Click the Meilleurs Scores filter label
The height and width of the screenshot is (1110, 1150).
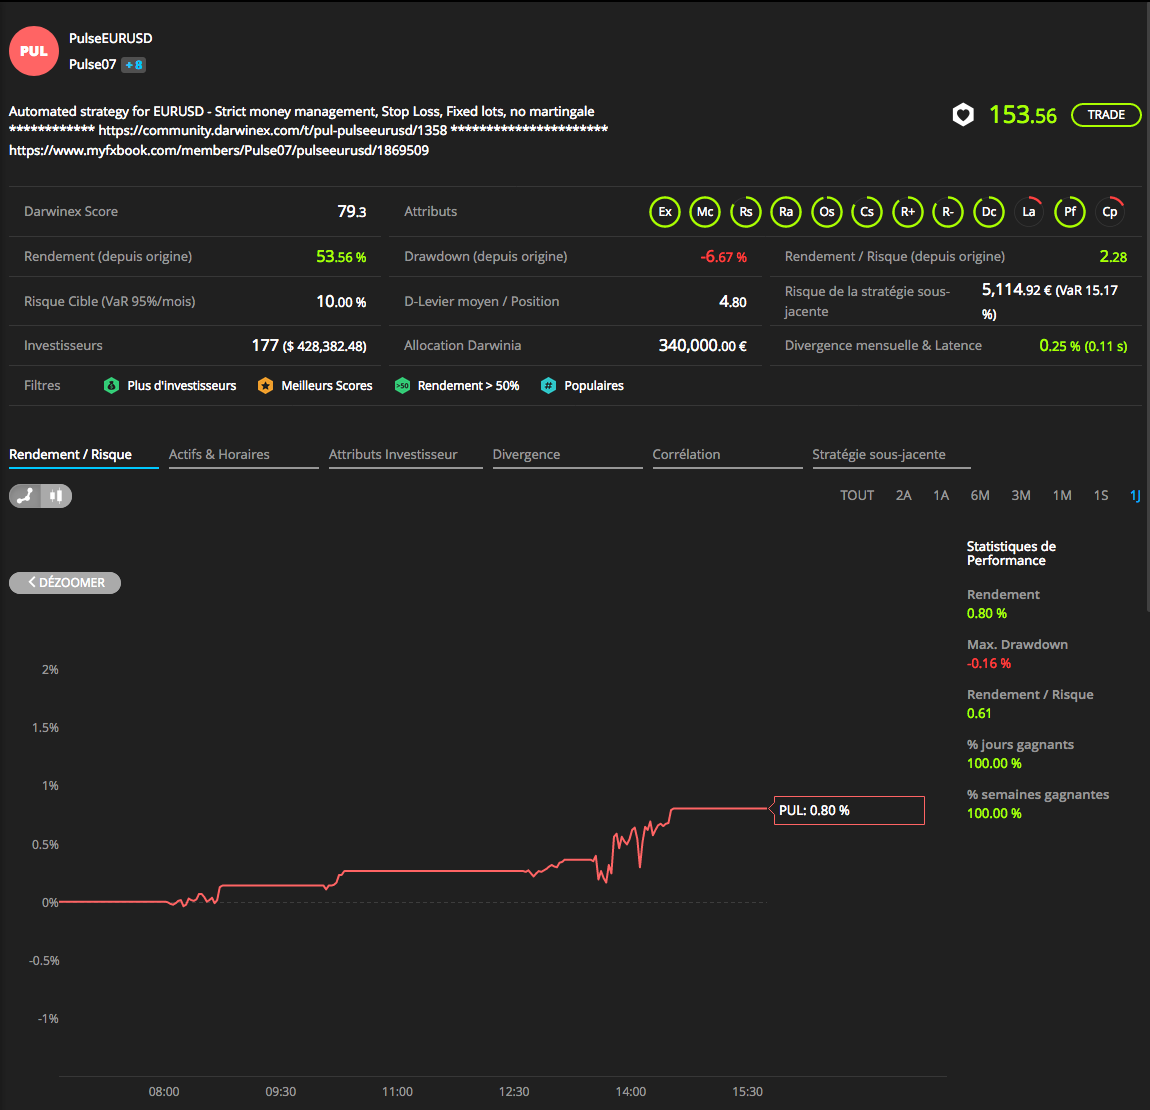(327, 386)
